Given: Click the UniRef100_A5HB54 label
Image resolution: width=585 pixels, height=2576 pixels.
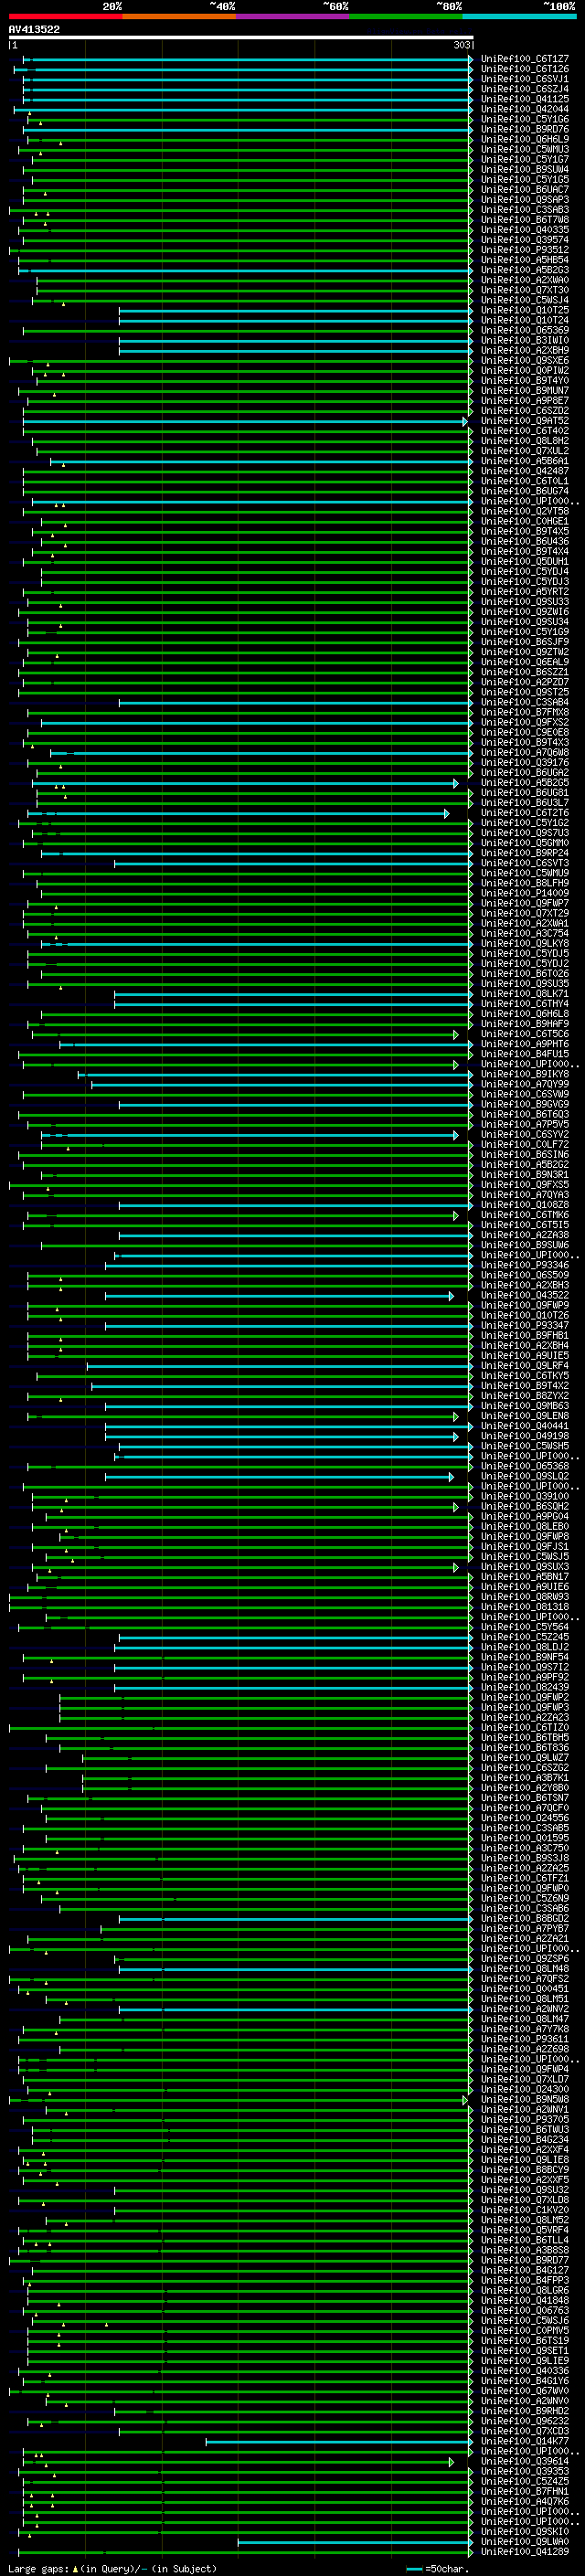Looking at the screenshot, I should [x=525, y=260].
